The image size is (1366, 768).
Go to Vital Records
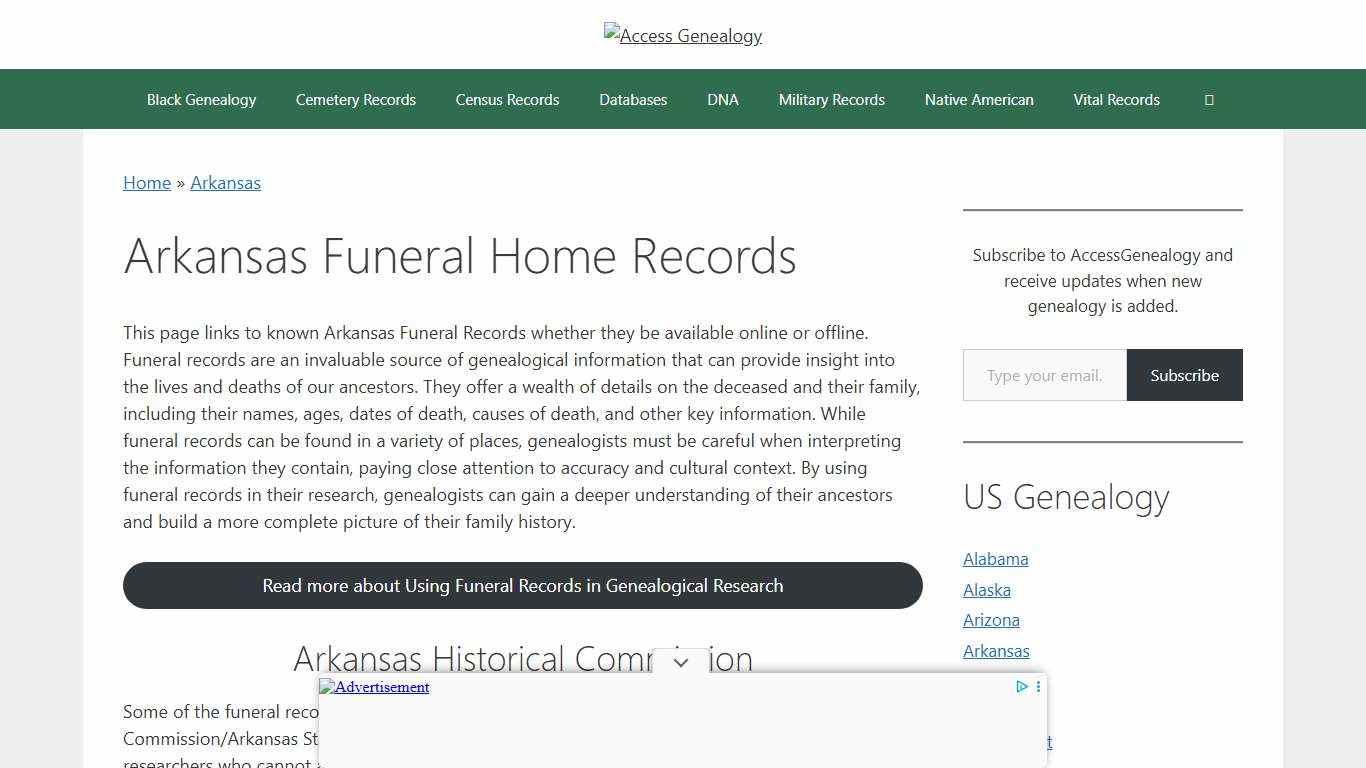(1116, 99)
